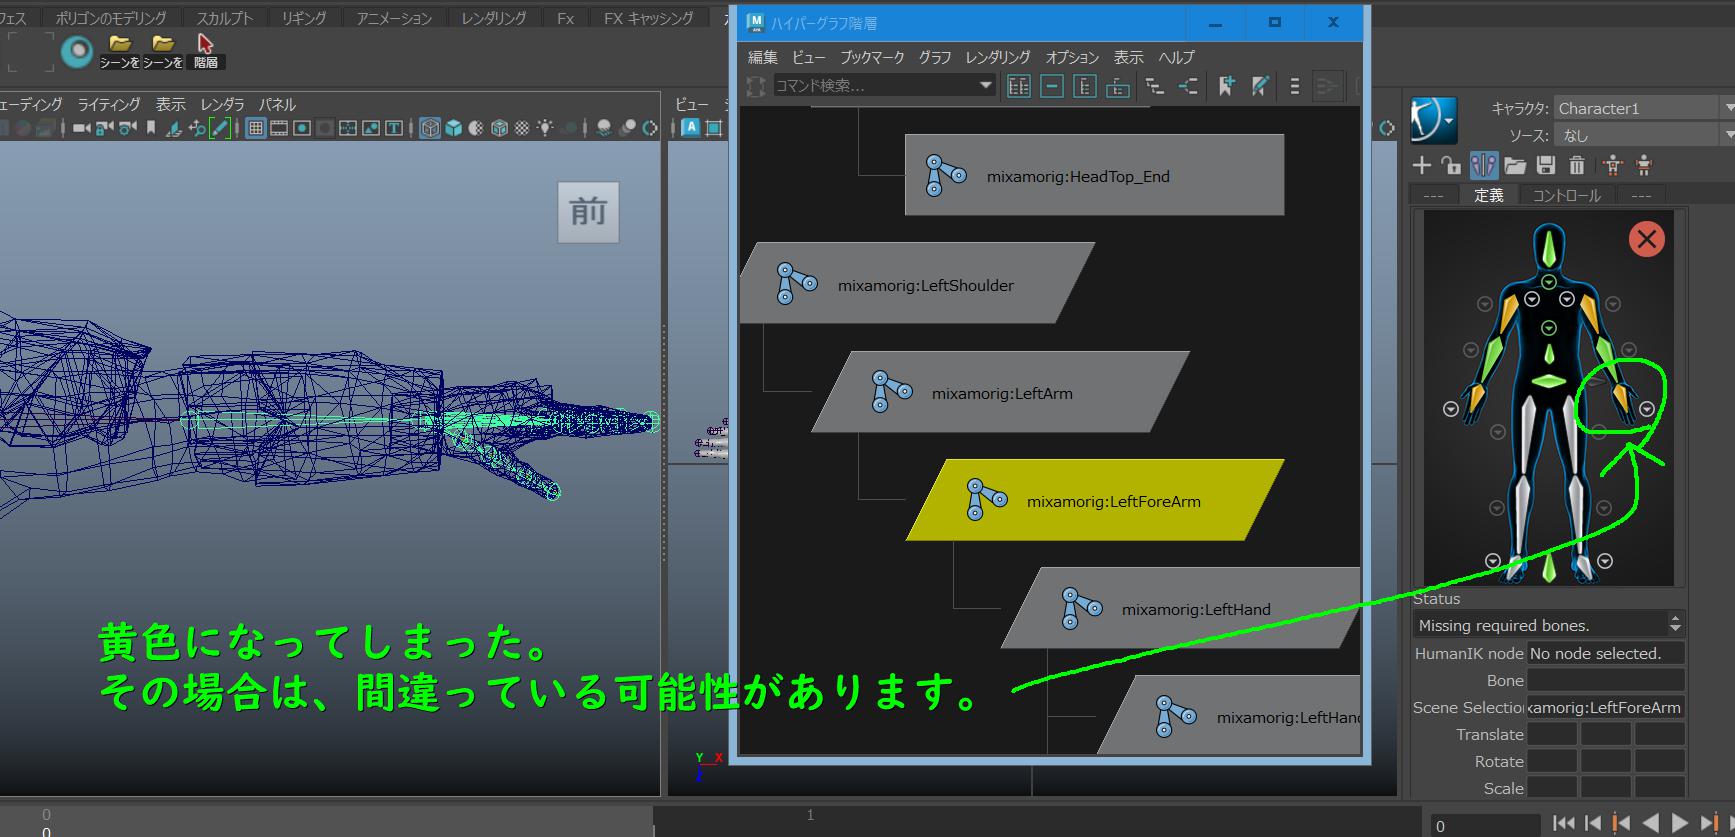Open the Bookmark Editor icon in Hypergraph
Viewport: 1735px width, 837px height.
[x=1260, y=87]
